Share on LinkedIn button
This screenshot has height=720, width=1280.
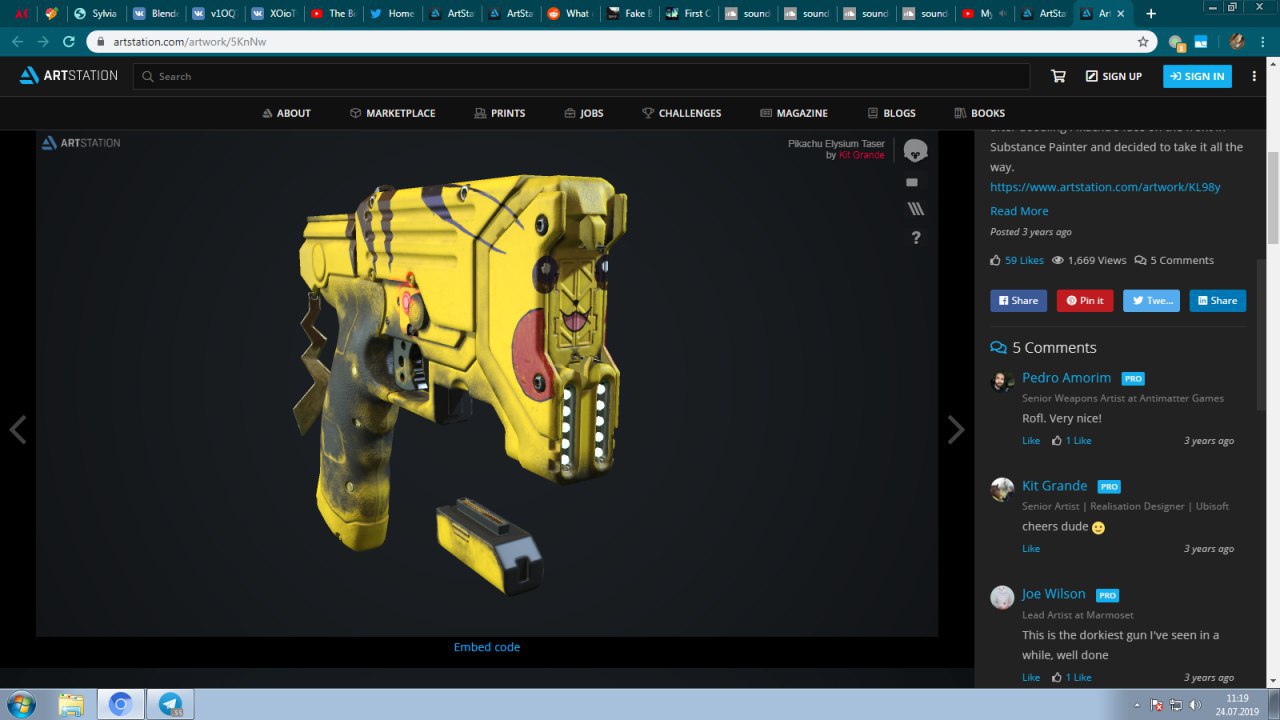click(x=1218, y=300)
